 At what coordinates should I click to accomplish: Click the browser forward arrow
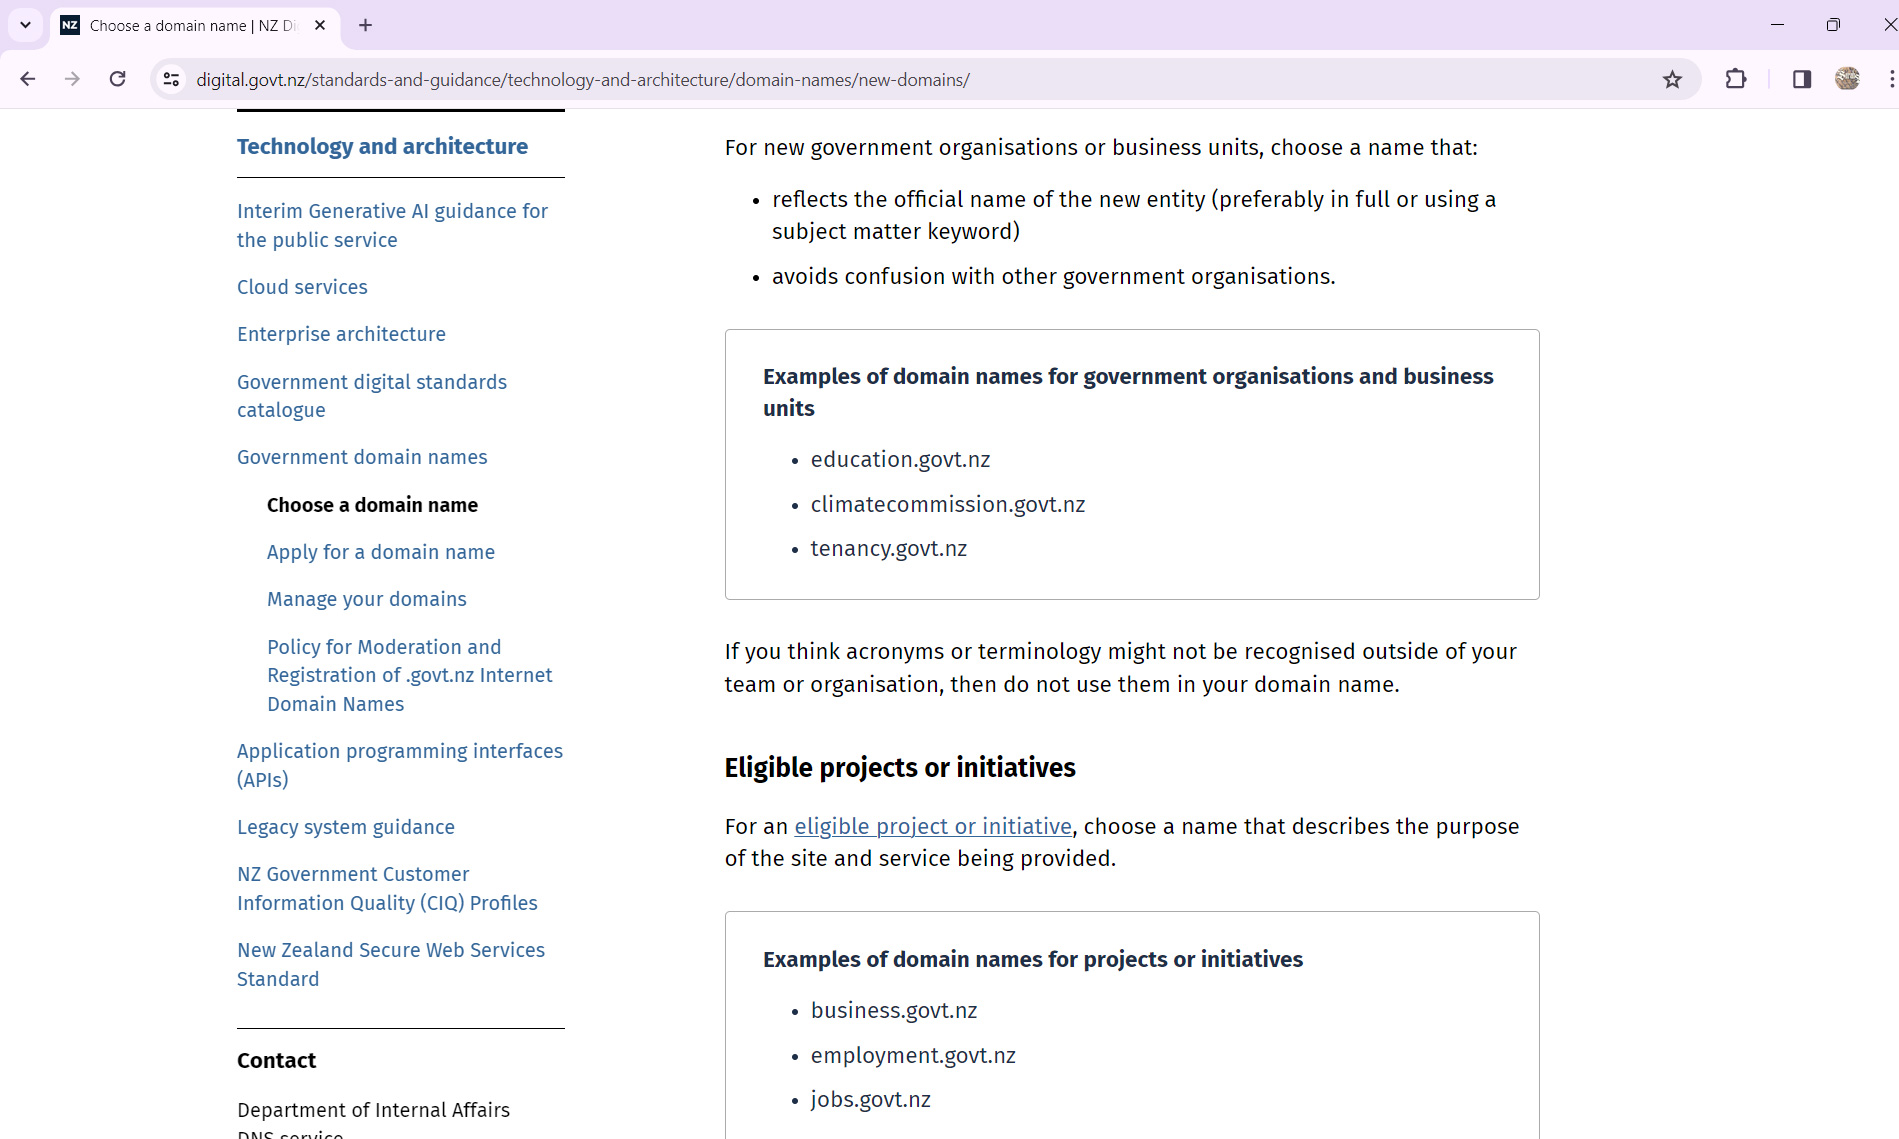pyautogui.click(x=72, y=79)
